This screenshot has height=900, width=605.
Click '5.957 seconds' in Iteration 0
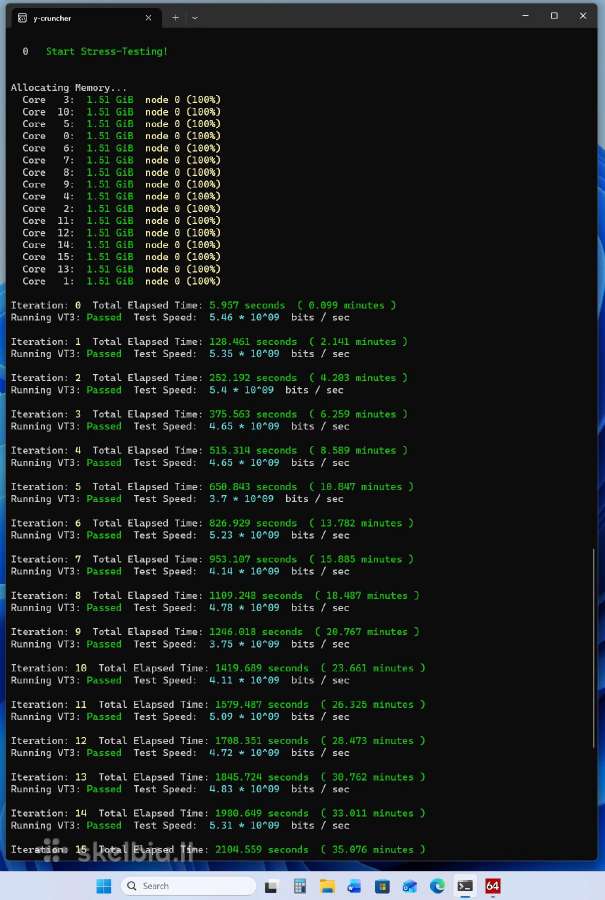pos(247,305)
